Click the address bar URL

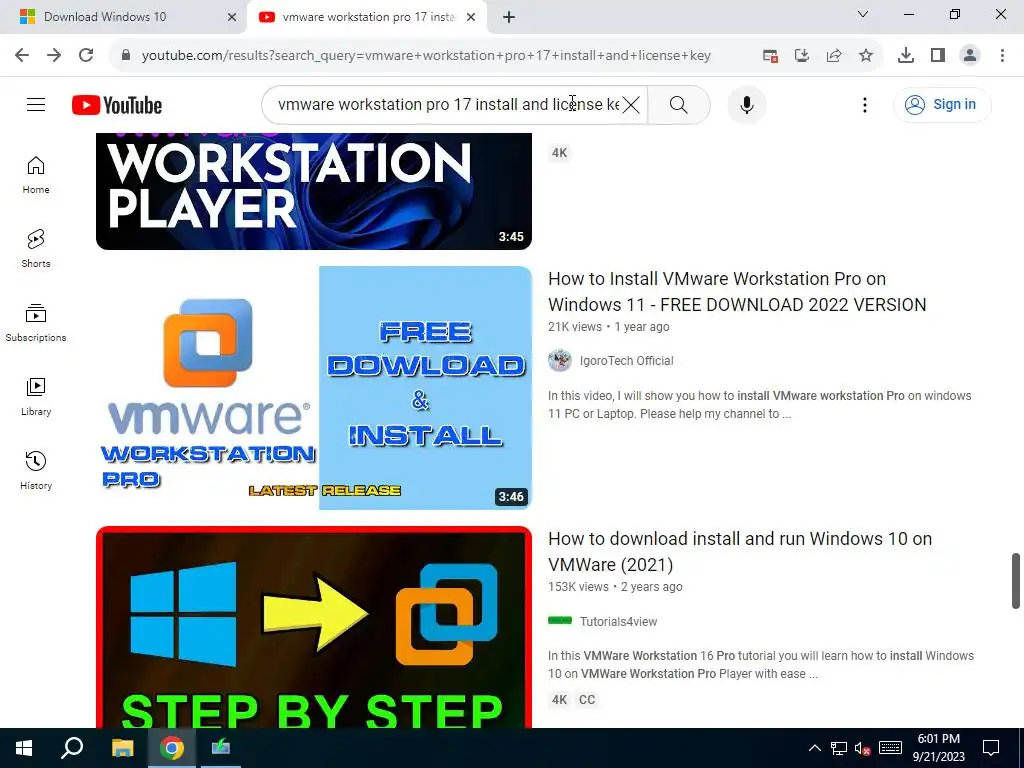(426, 56)
